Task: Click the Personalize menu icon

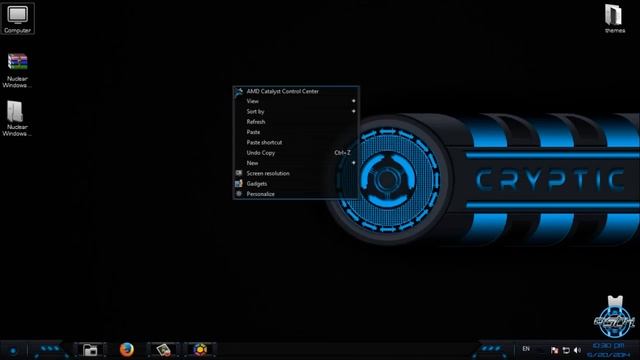Action: point(239,194)
